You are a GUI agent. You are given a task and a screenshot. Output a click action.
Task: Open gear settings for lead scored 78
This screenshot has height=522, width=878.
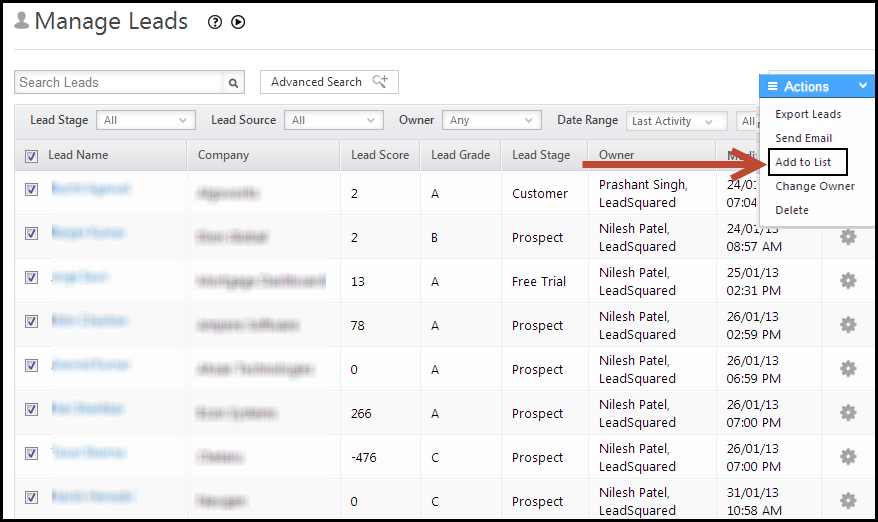pyautogui.click(x=848, y=325)
